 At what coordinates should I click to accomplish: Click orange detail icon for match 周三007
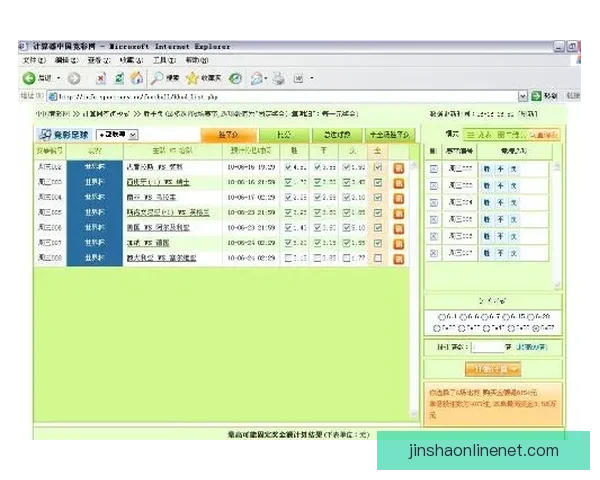399,244
